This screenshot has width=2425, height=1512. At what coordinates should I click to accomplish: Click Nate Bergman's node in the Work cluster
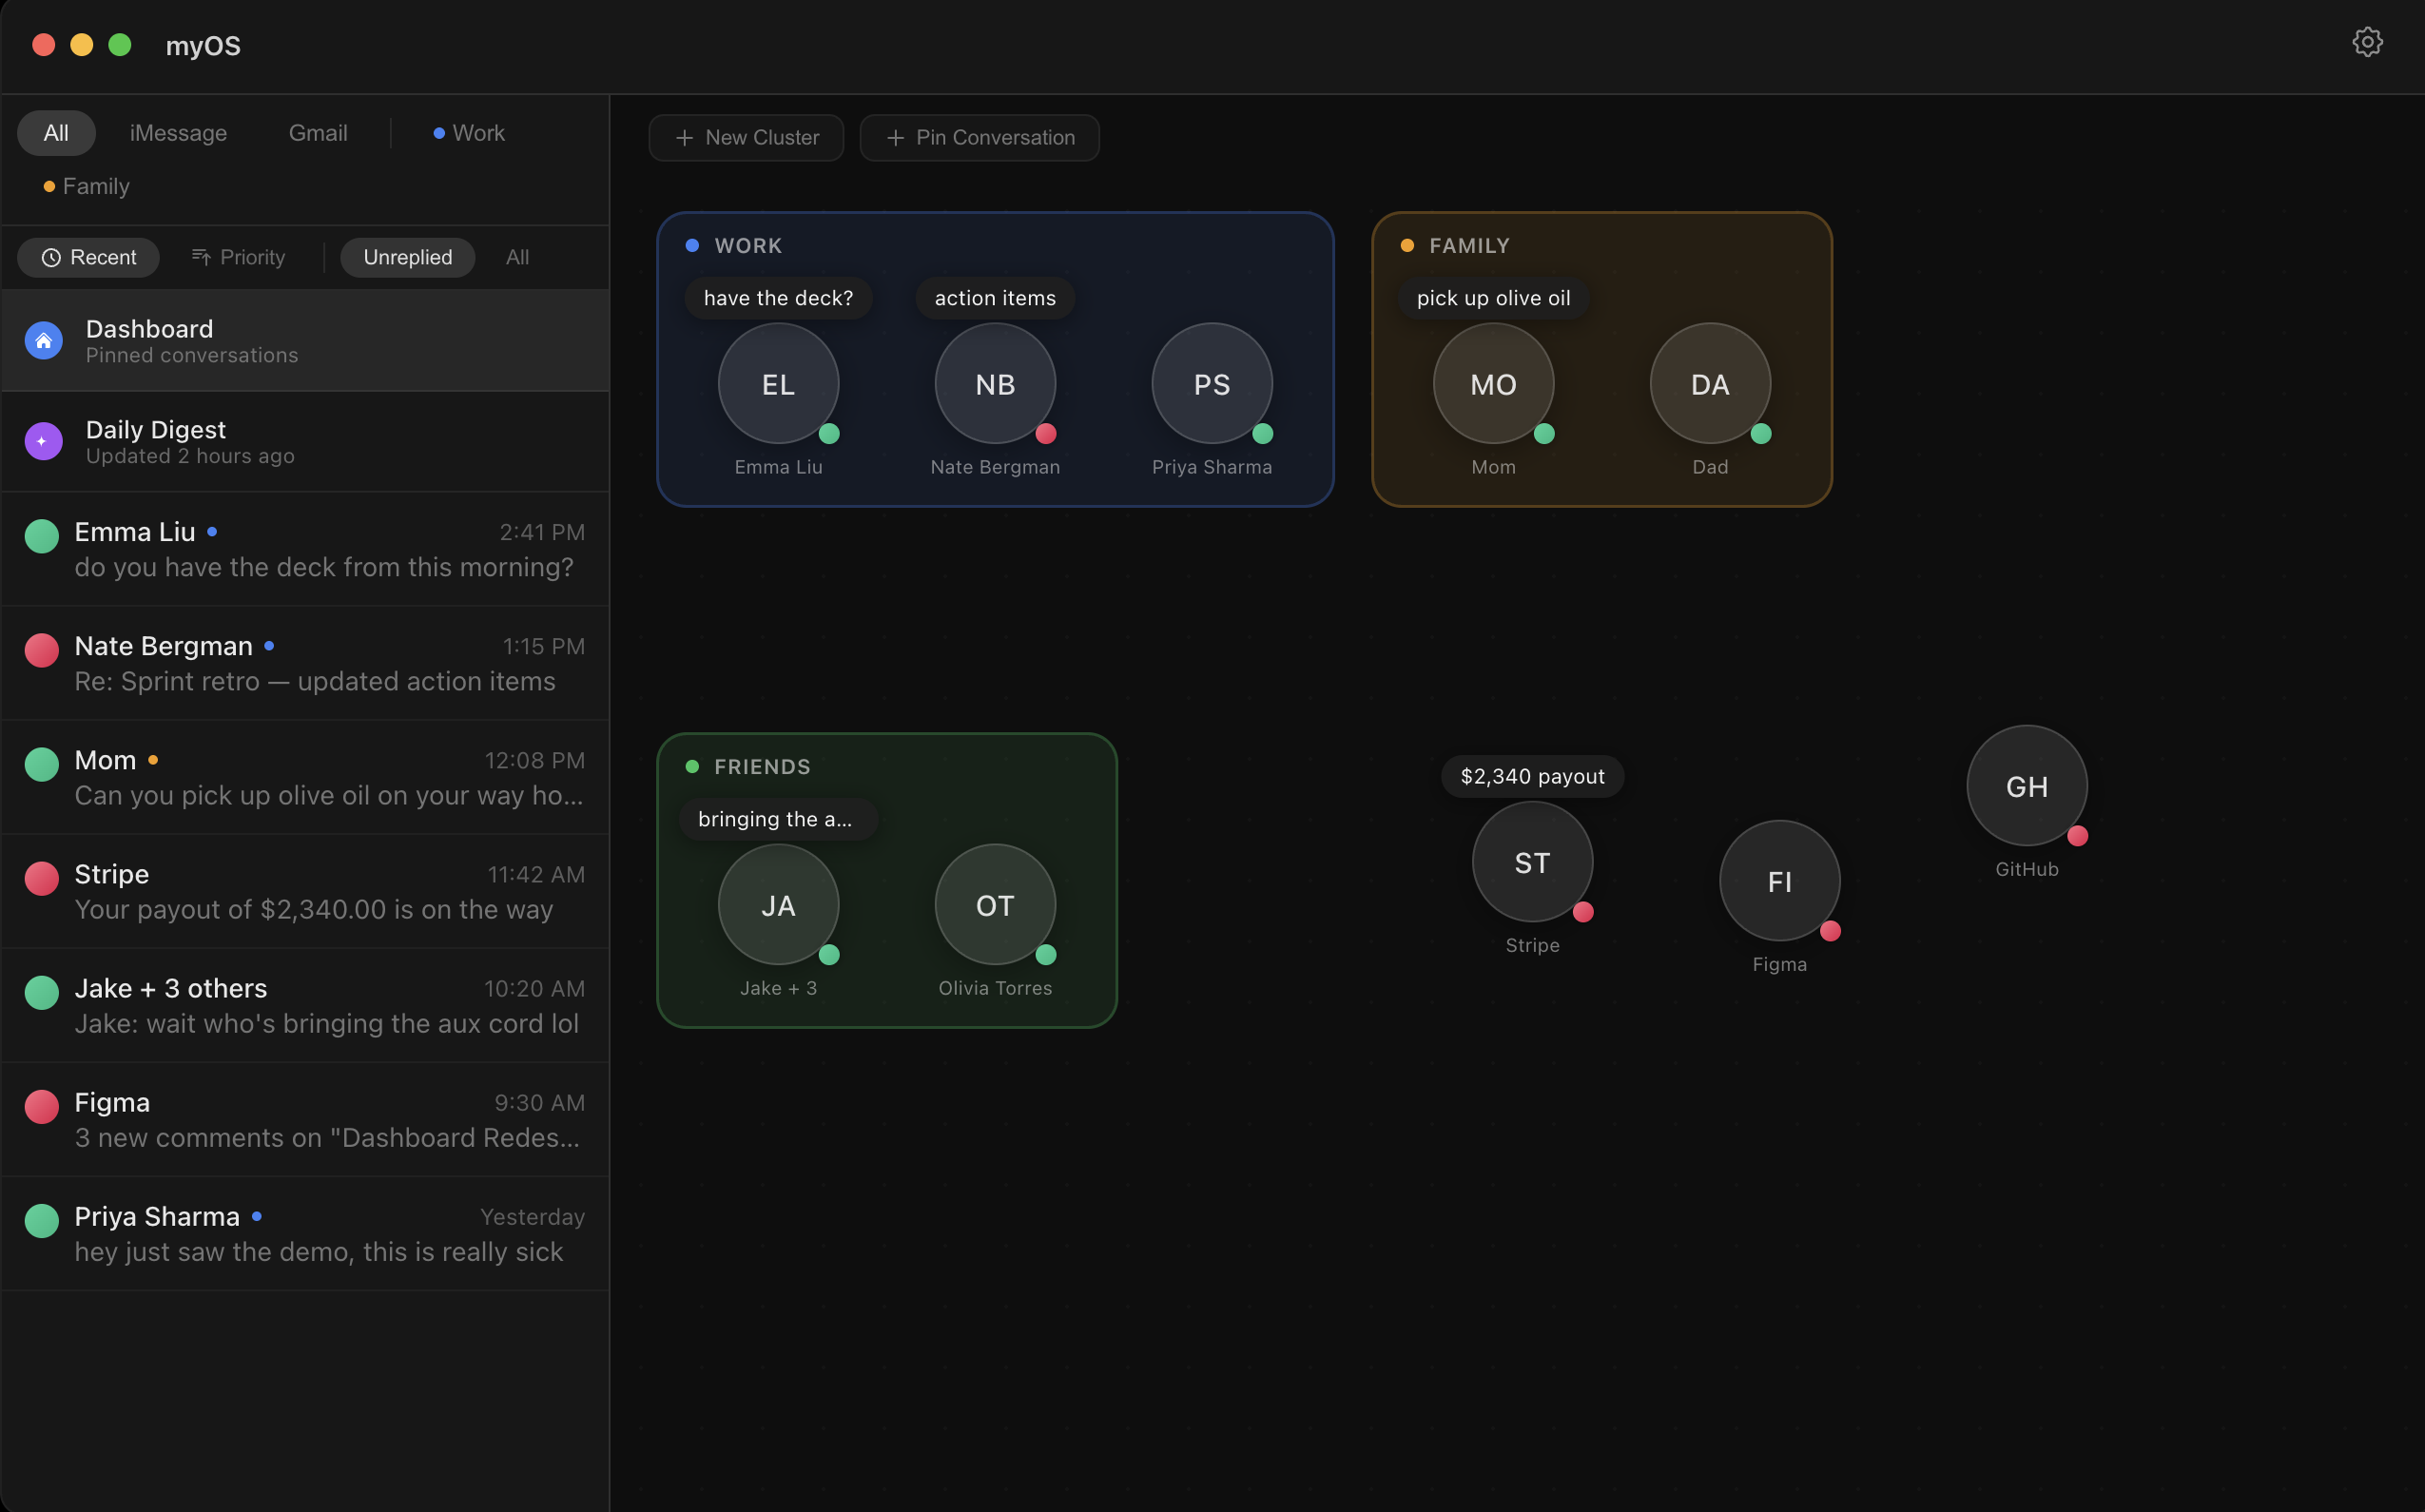(x=994, y=383)
